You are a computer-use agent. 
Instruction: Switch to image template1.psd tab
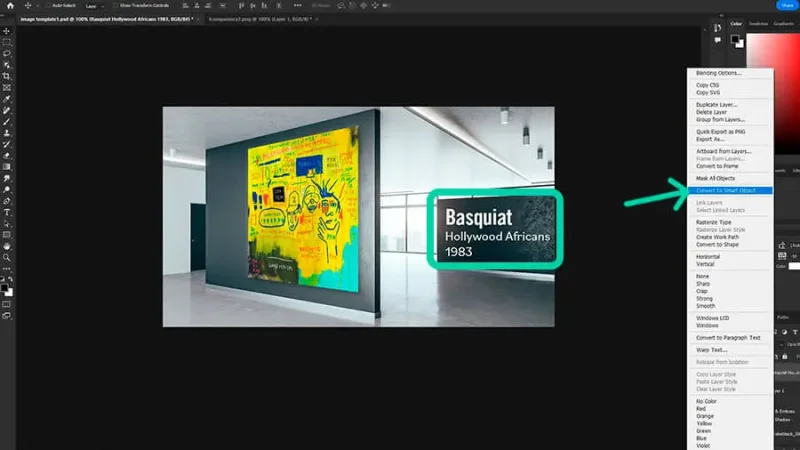click(107, 19)
